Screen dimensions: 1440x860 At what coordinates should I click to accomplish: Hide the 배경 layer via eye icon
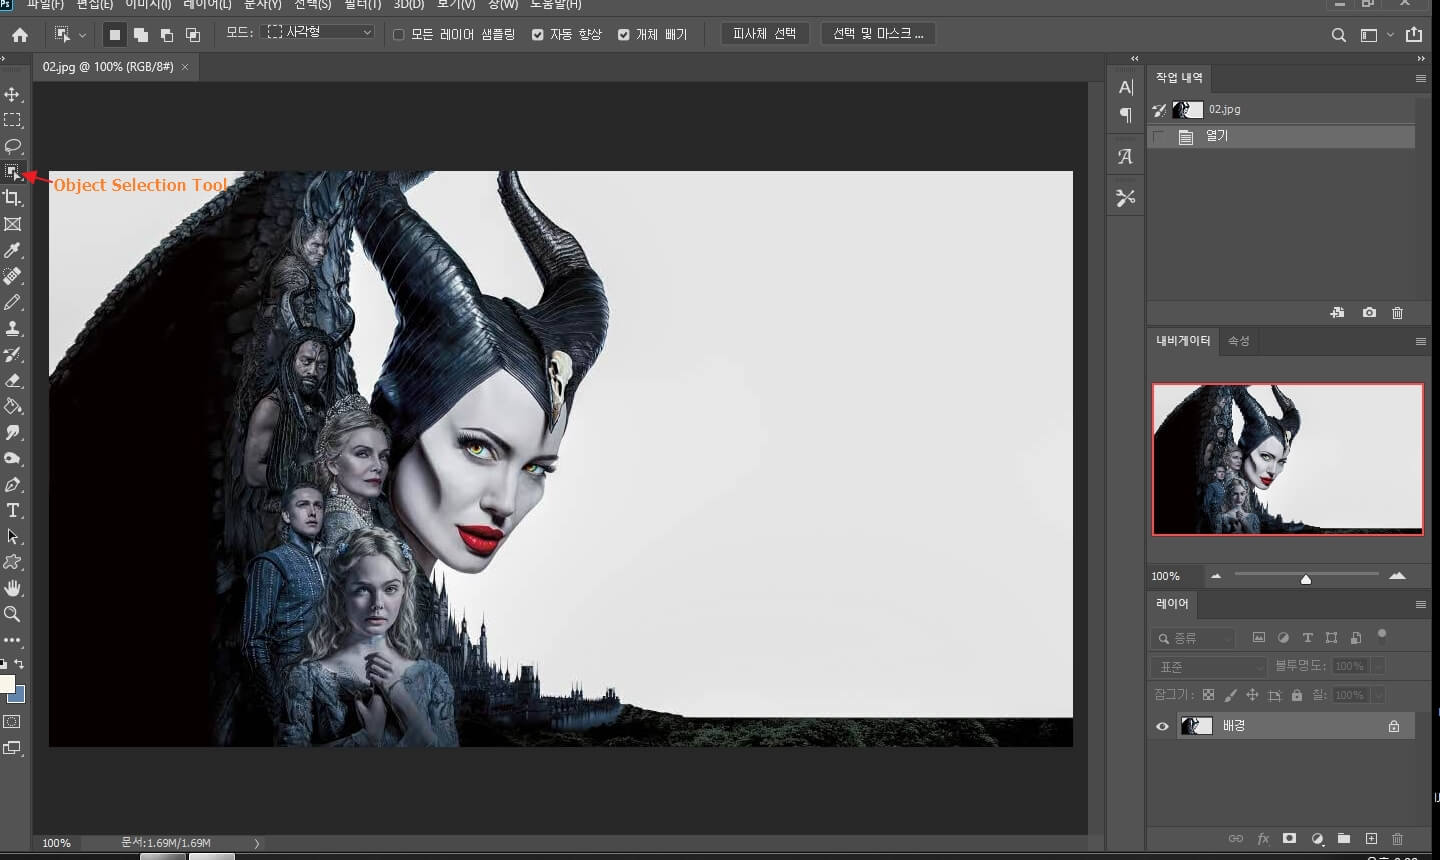(1162, 726)
